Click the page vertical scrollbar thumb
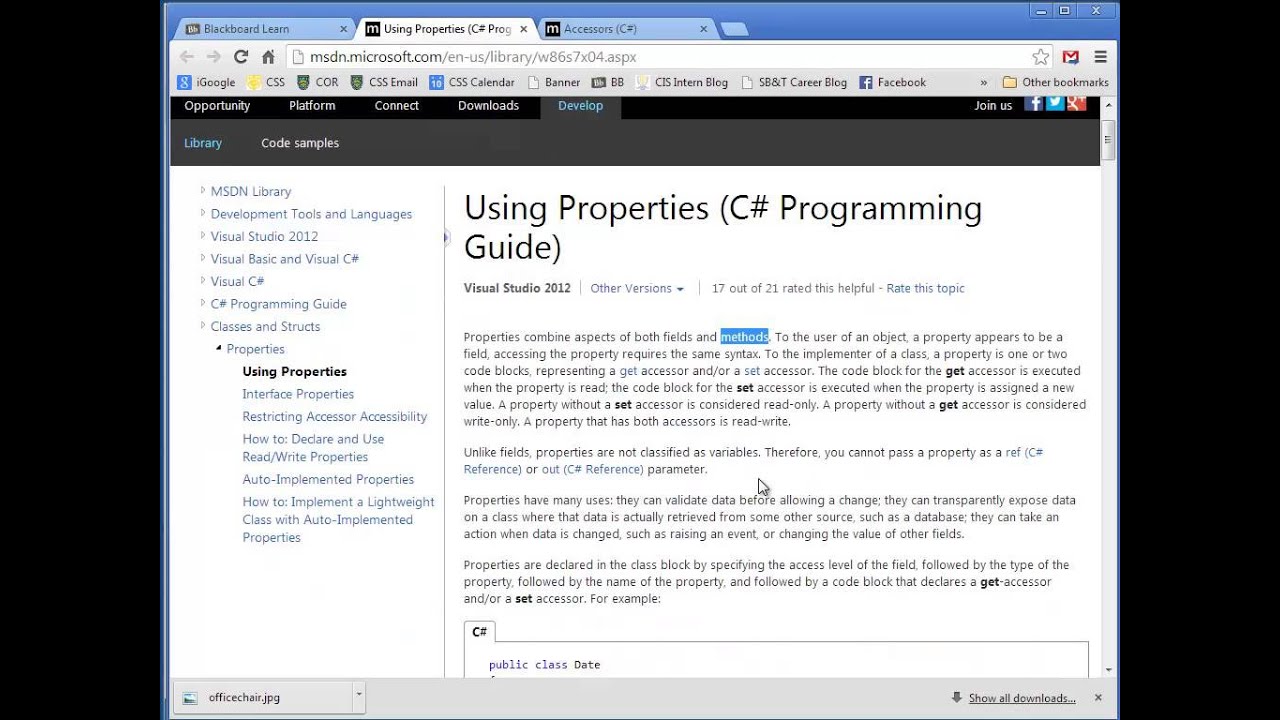Image resolution: width=1280 pixels, height=720 pixels. tap(1108, 140)
